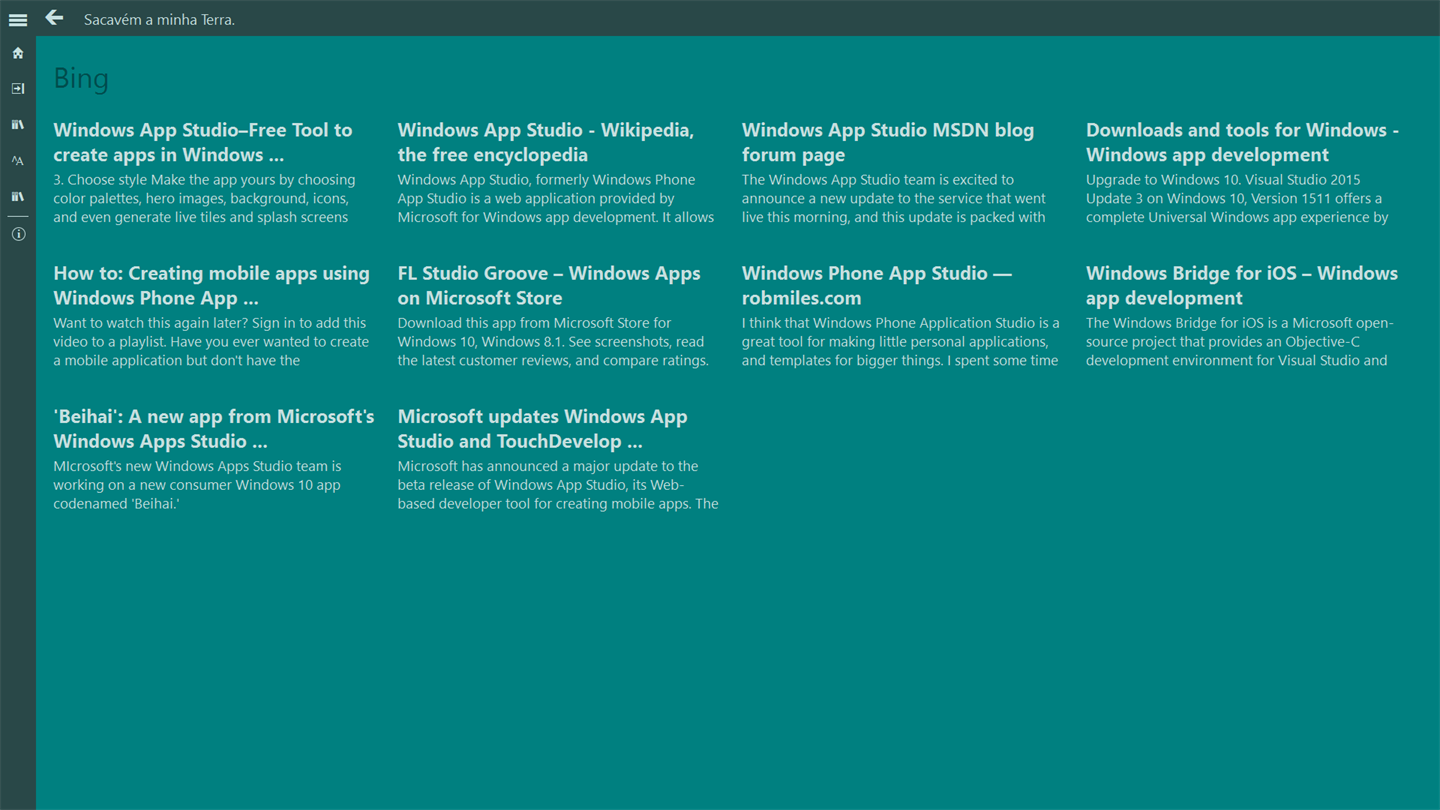Click the text 'Upgrade to Windows 10. Visual Studio 2015'
This screenshot has width=1440, height=810.
[x=1223, y=180]
